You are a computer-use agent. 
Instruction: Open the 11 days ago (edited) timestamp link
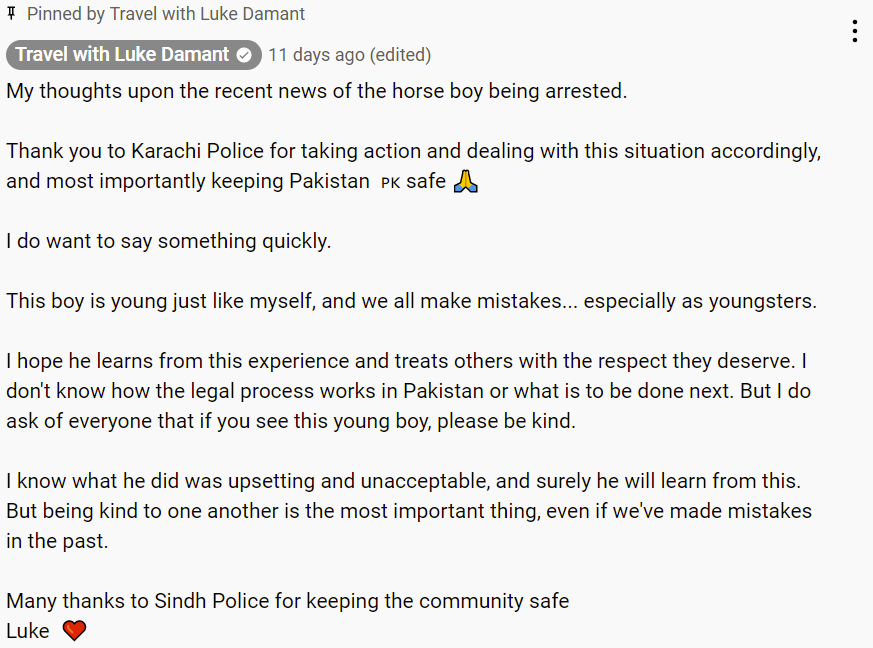pos(350,55)
